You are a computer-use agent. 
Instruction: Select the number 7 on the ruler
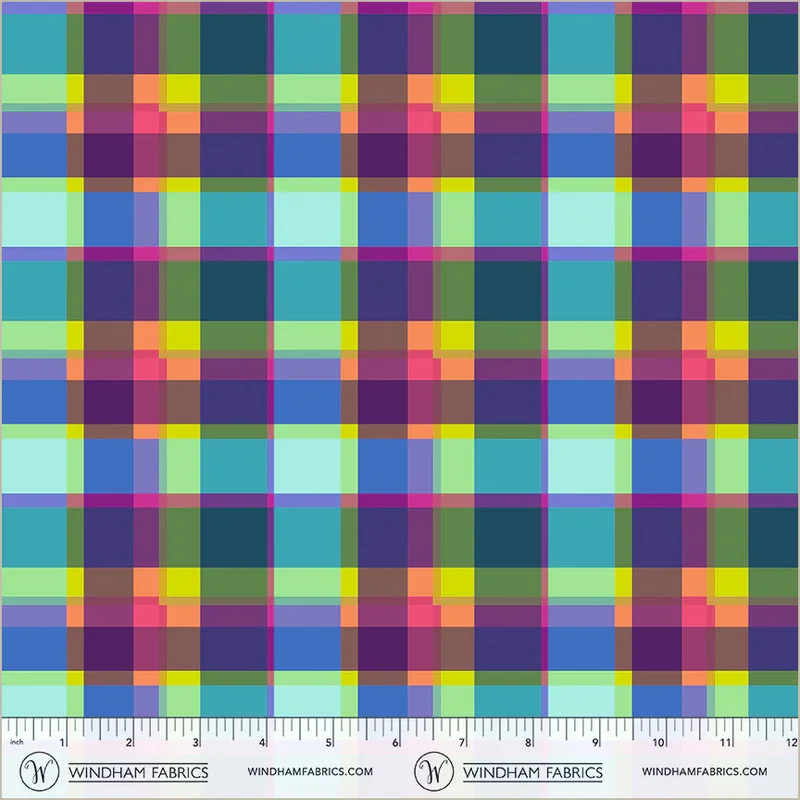coord(461,742)
